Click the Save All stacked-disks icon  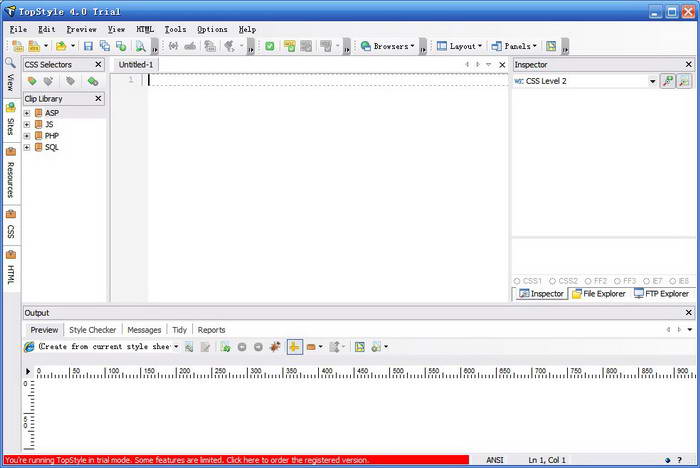click(x=104, y=46)
